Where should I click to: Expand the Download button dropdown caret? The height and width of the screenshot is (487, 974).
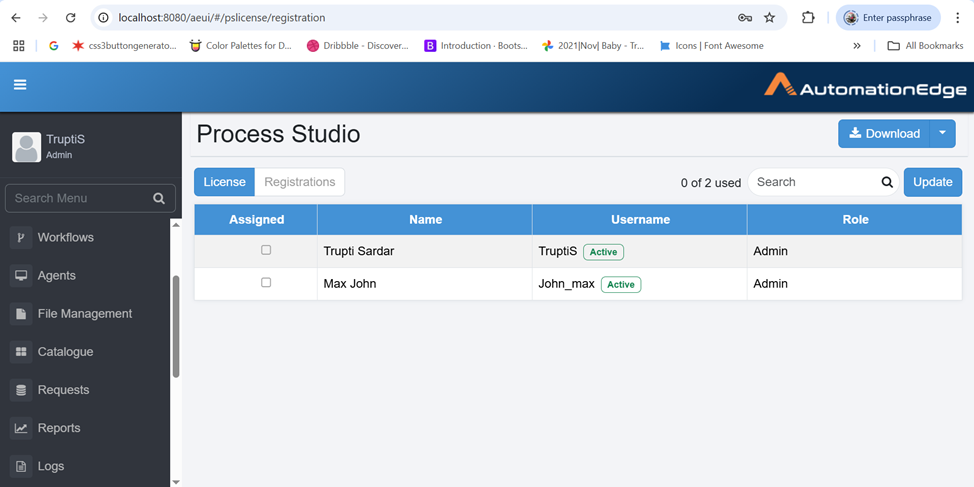click(x=942, y=134)
